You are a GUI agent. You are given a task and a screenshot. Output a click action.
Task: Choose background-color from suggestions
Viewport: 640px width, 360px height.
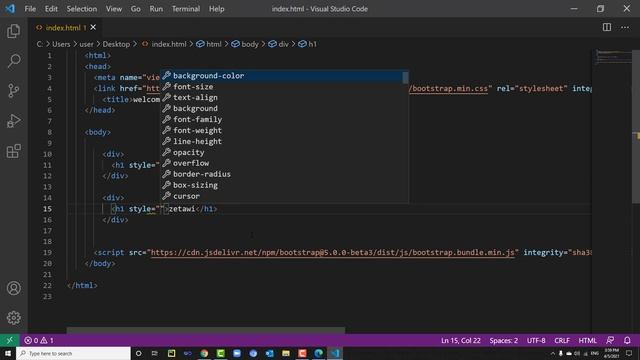click(284, 76)
